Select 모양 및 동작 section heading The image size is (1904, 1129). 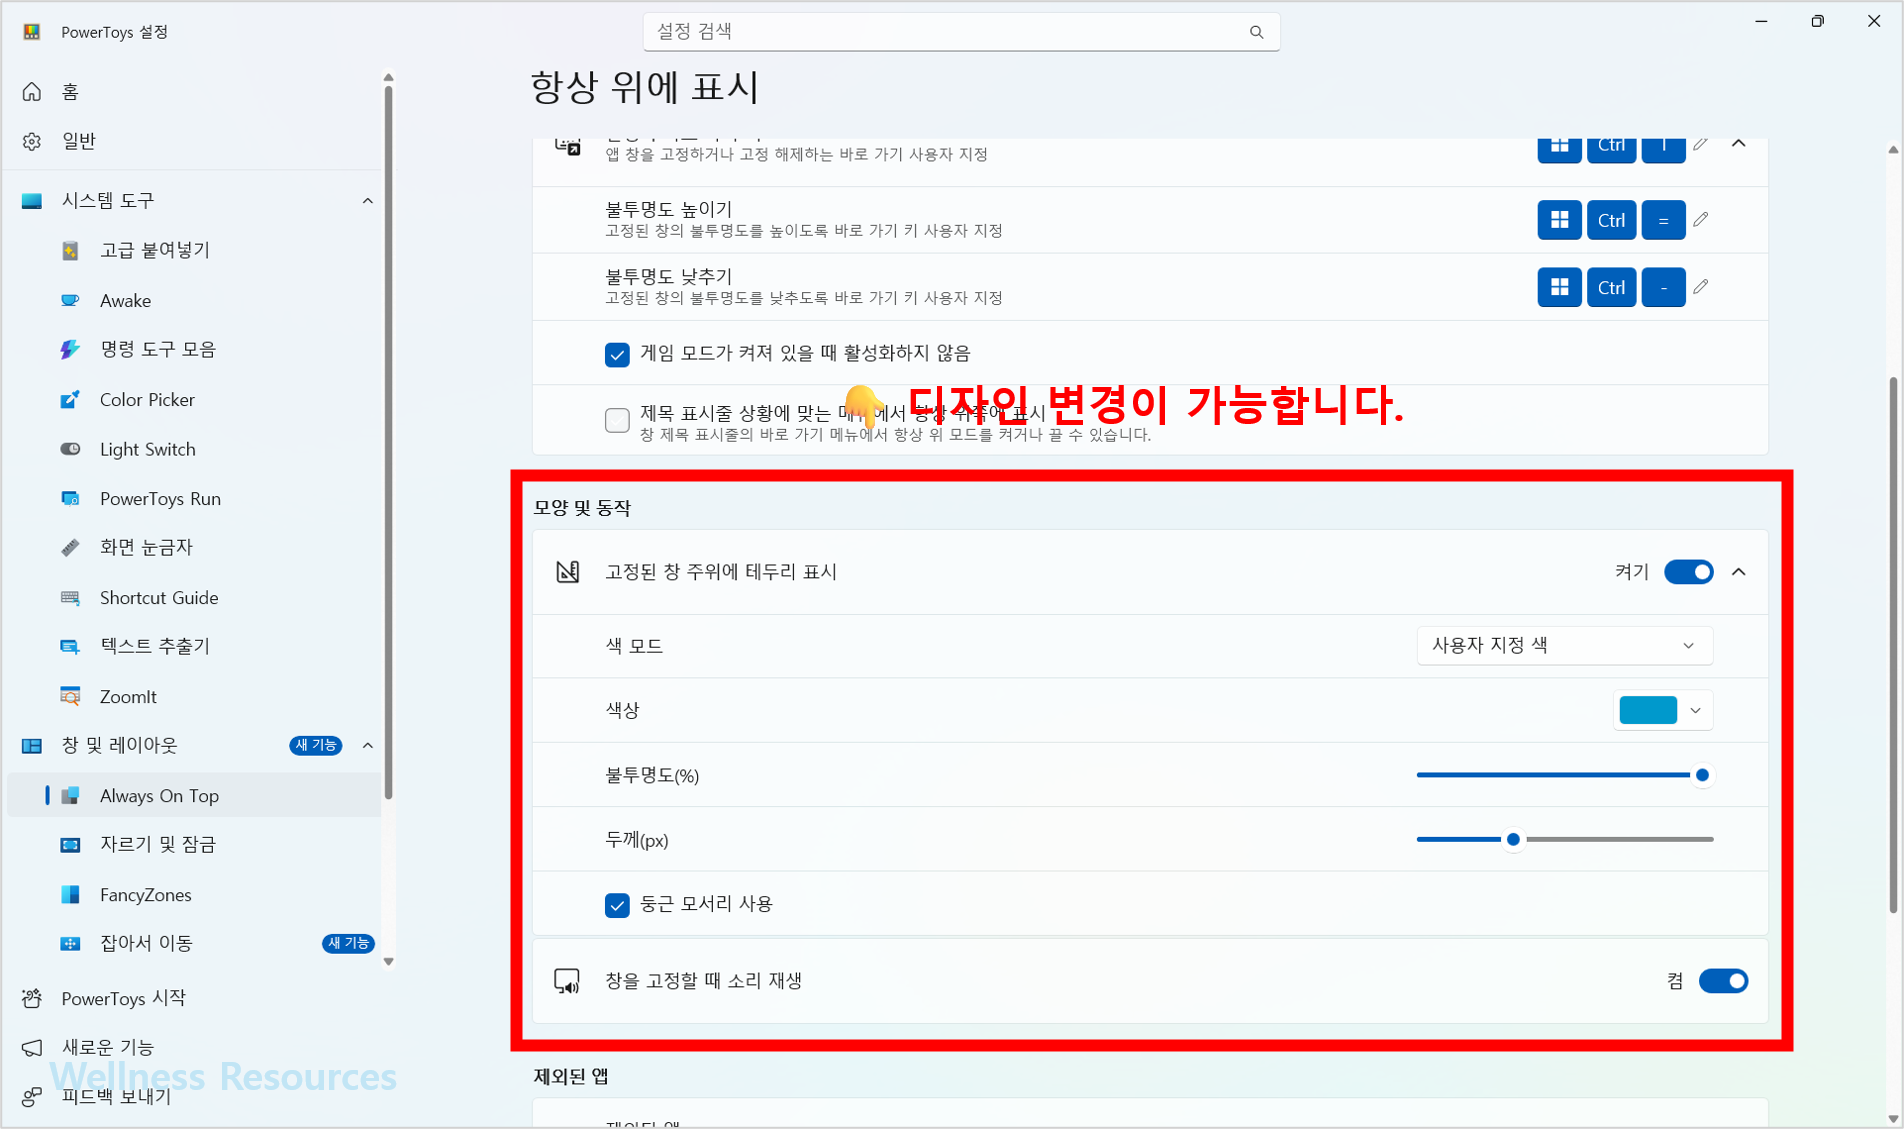[582, 508]
